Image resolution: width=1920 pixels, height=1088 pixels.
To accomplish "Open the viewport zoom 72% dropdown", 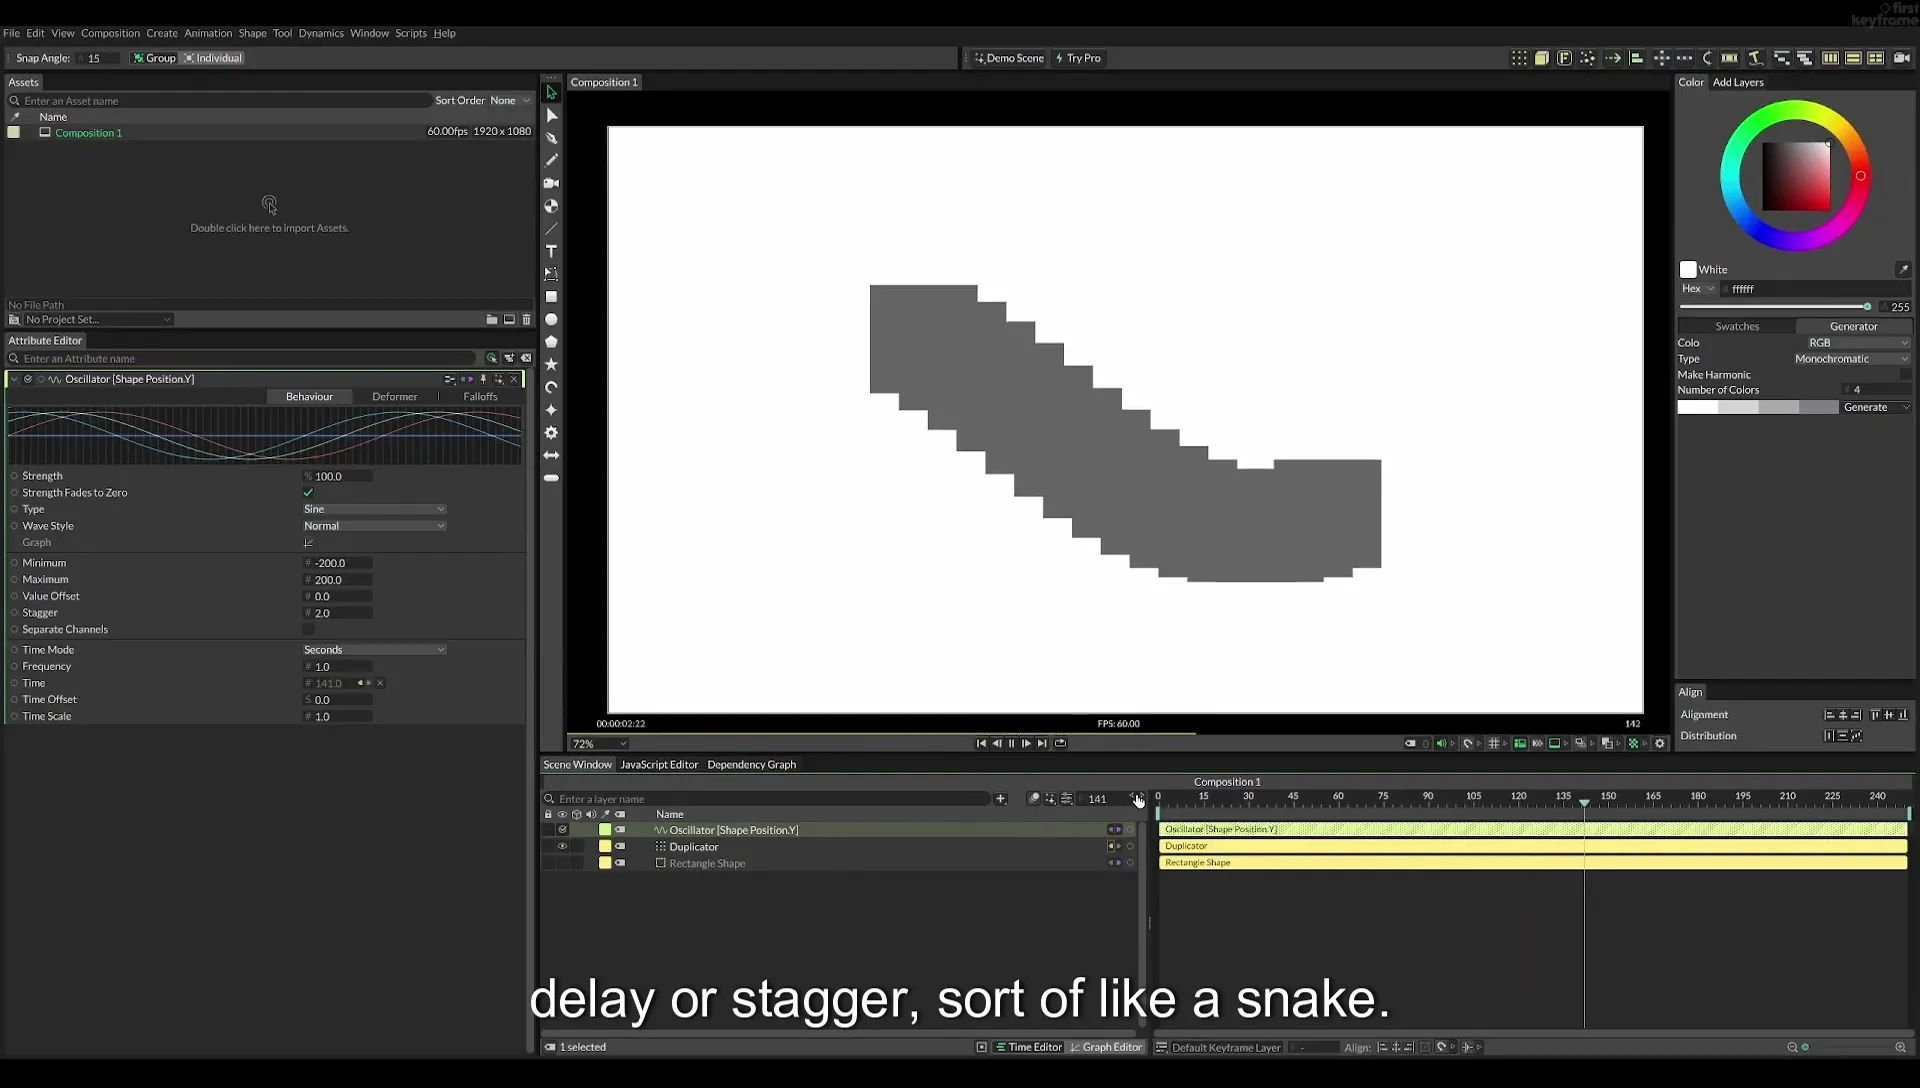I will (598, 744).
